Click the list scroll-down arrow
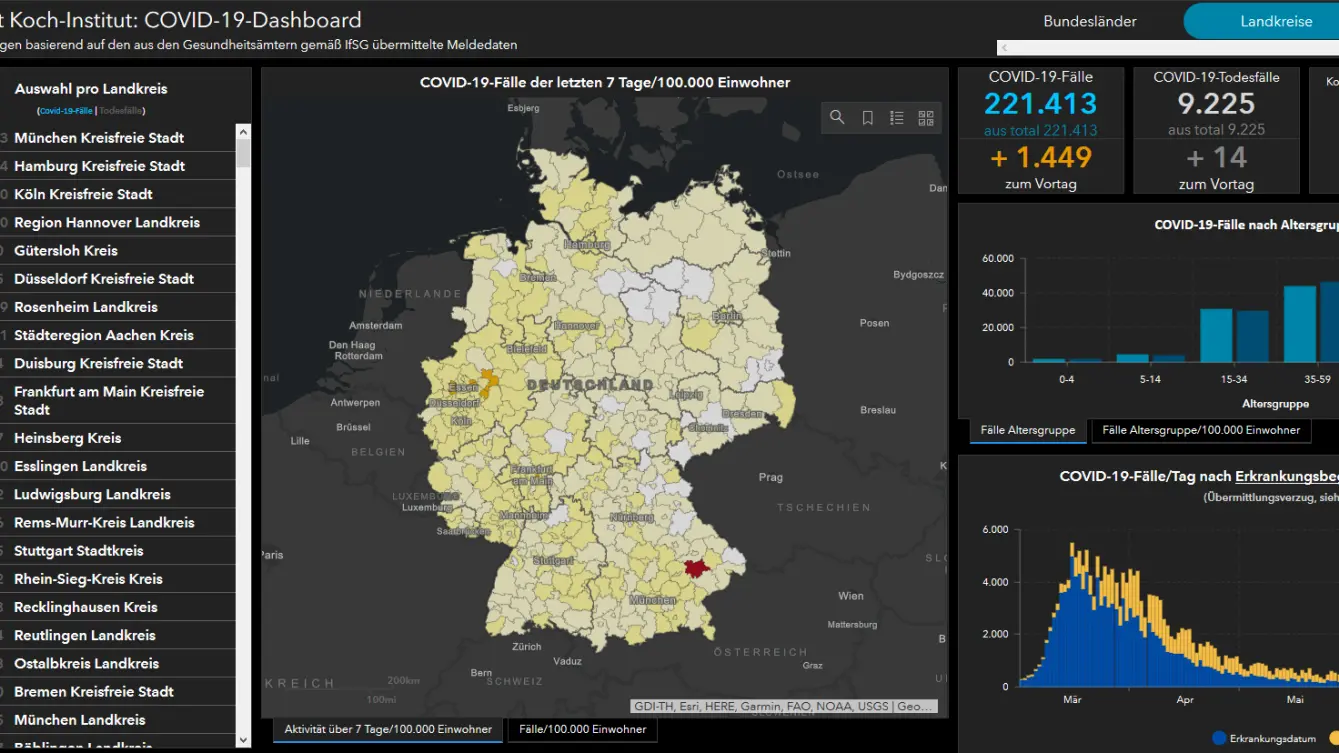The height and width of the screenshot is (753, 1339). click(243, 740)
